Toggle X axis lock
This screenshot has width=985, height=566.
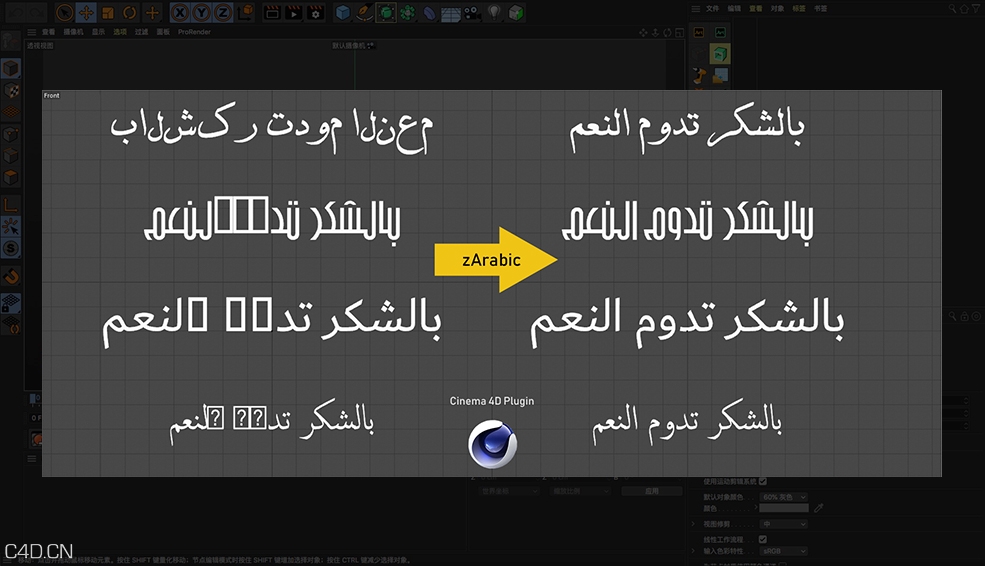click(x=180, y=12)
